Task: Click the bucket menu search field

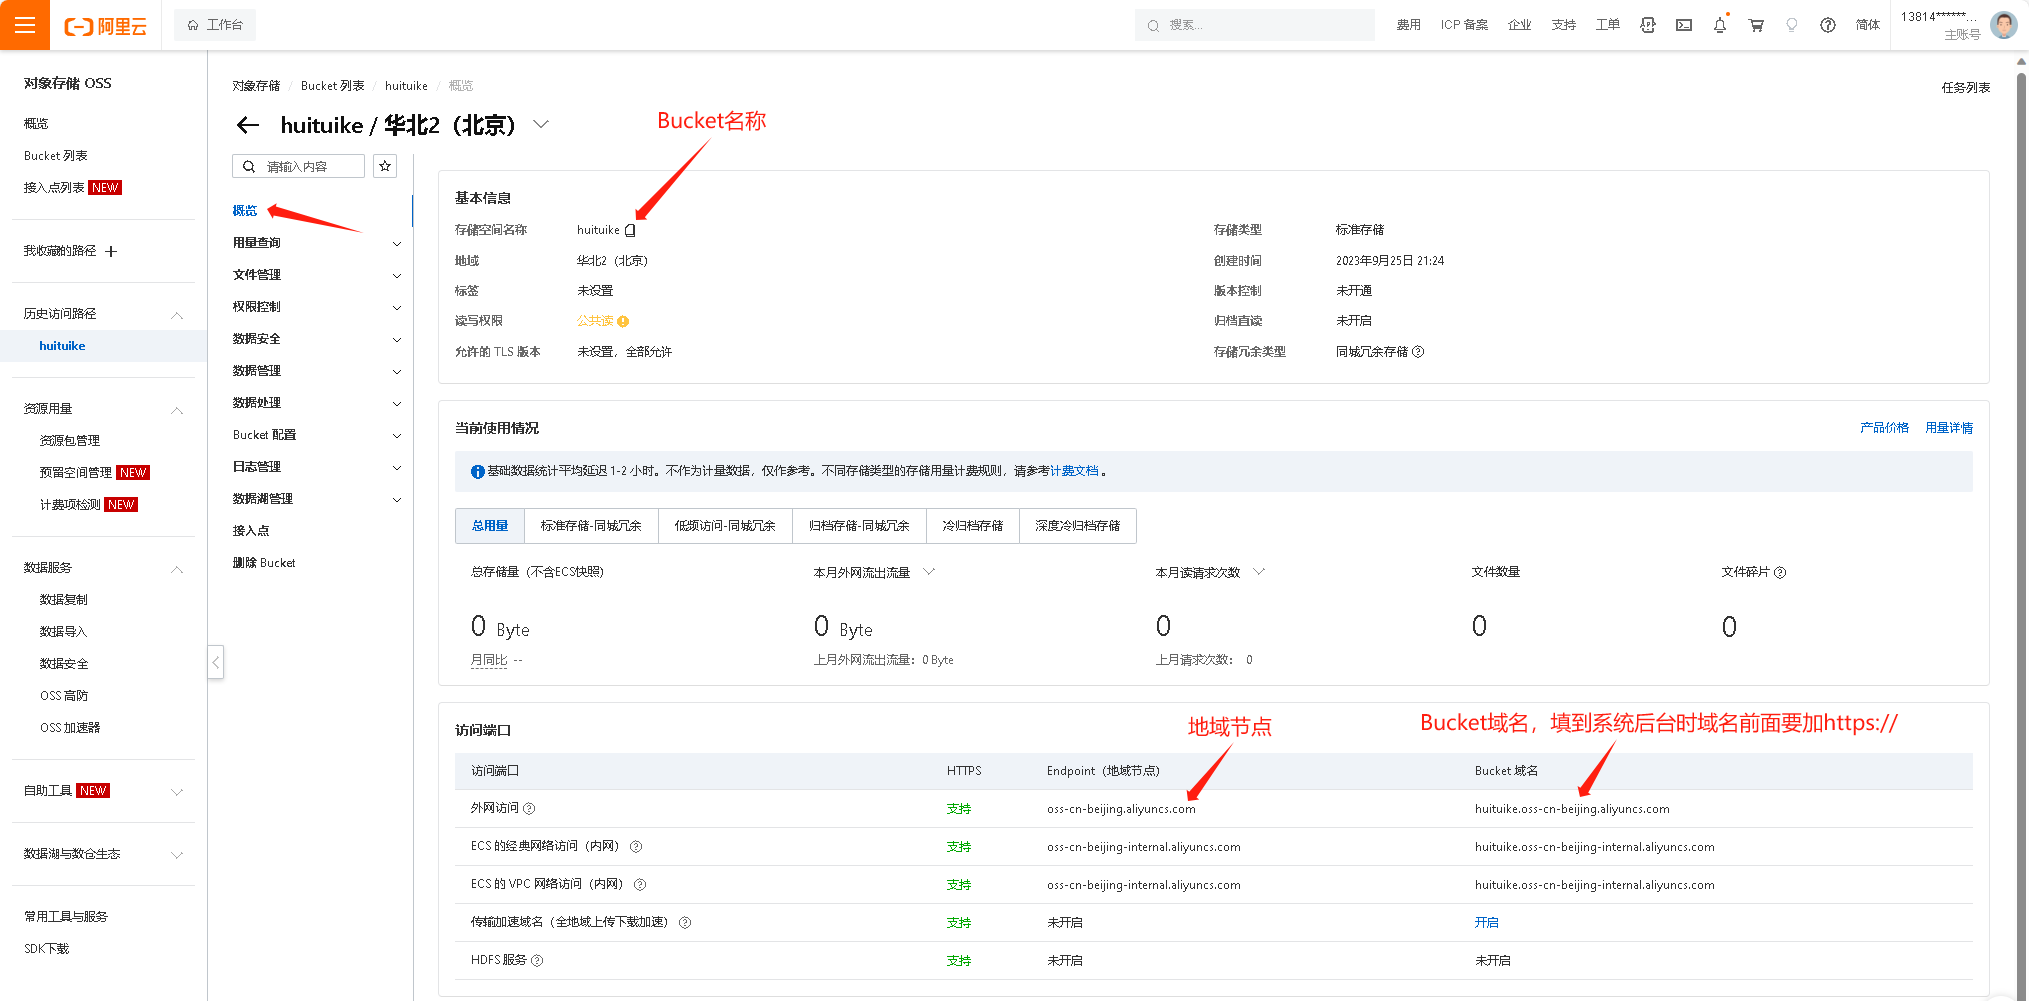Action: click(x=298, y=166)
